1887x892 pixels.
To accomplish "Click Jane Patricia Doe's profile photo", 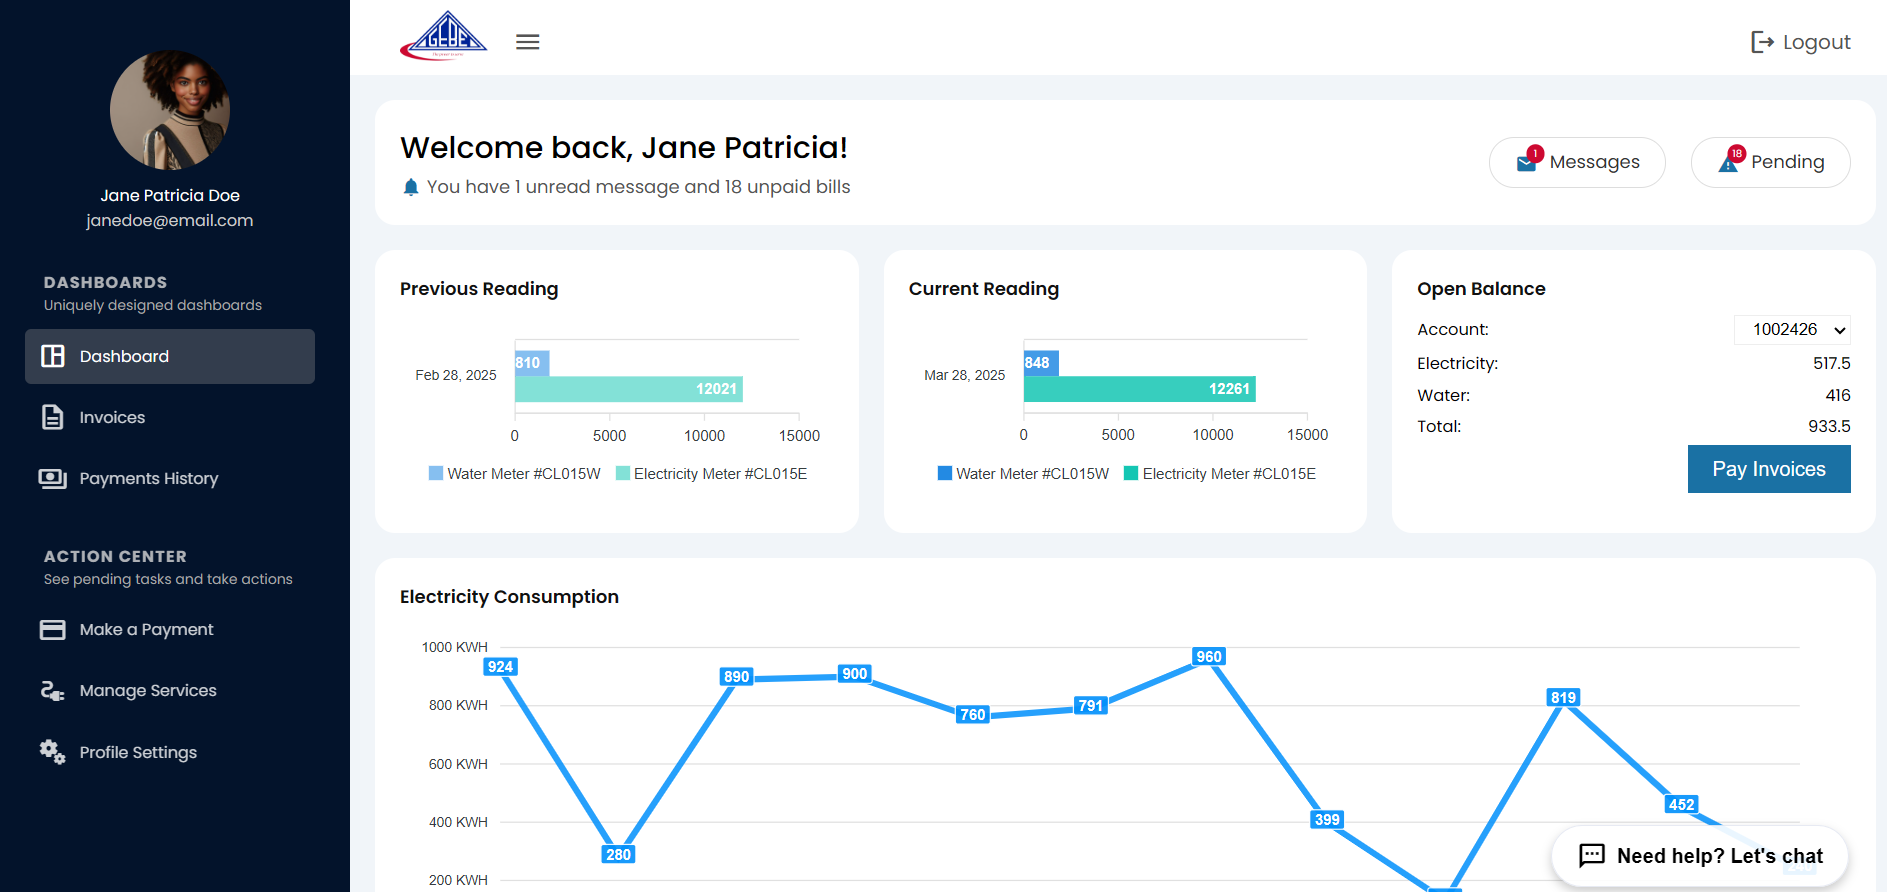I will pos(170,110).
